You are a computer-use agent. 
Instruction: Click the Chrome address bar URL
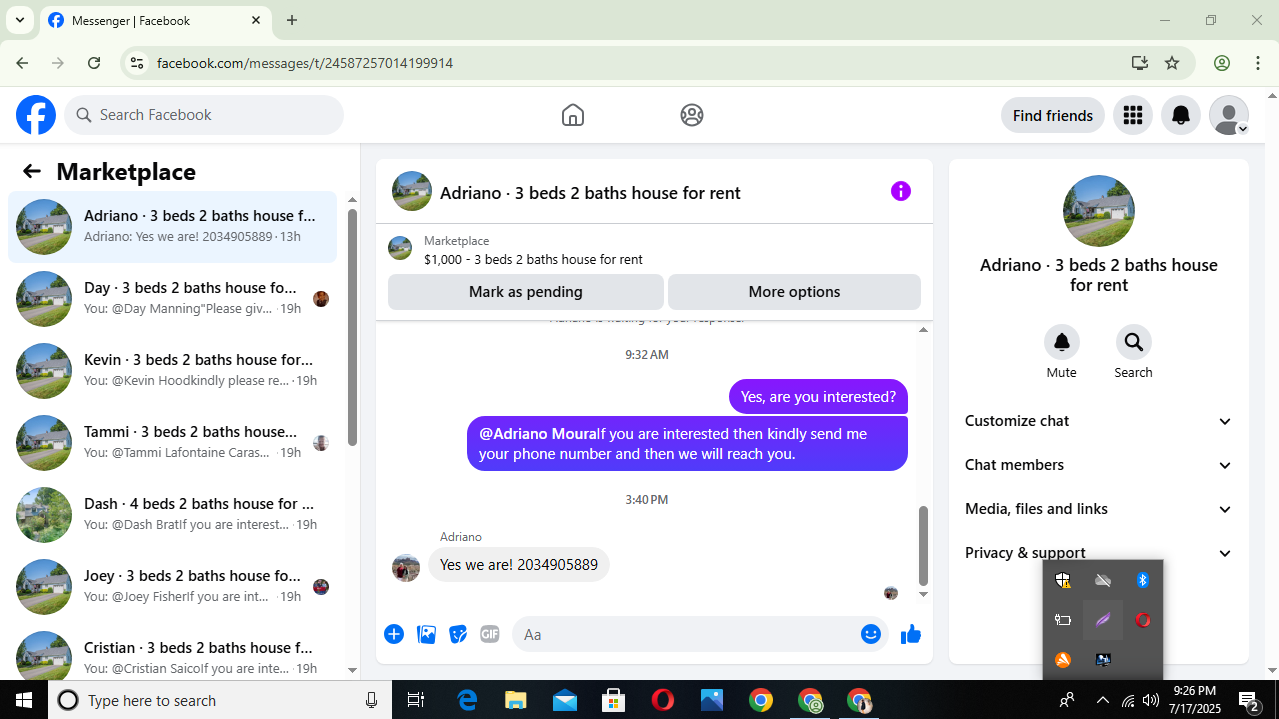click(305, 63)
